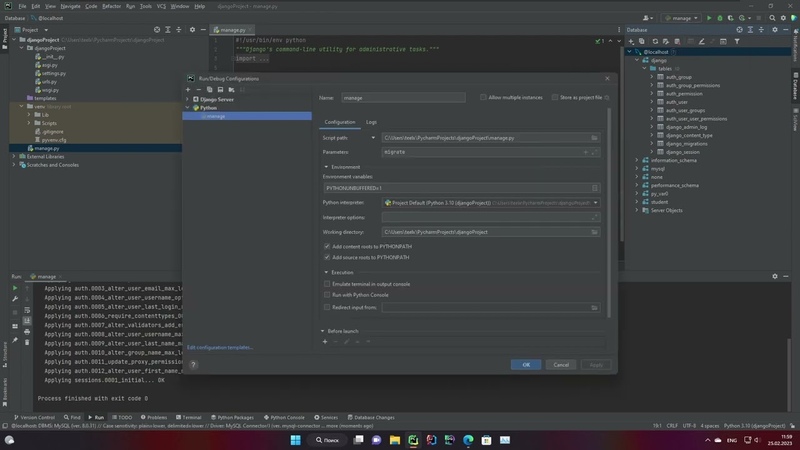The image size is (800, 450).
Task: Open the Database panel filter
Action: click(x=737, y=41)
